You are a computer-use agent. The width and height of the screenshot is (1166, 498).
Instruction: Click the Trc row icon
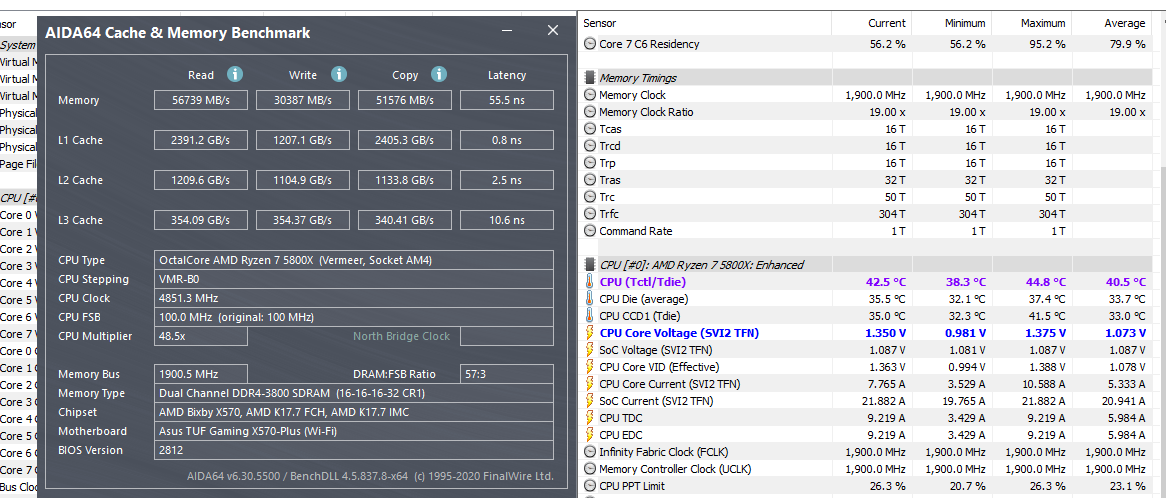click(x=590, y=197)
